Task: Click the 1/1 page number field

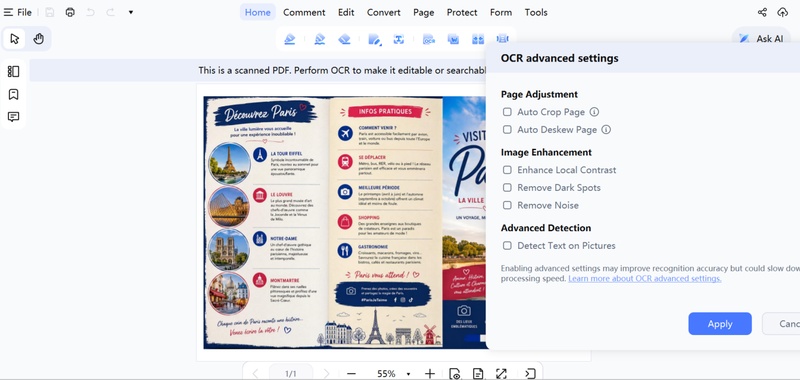Action: pos(291,374)
